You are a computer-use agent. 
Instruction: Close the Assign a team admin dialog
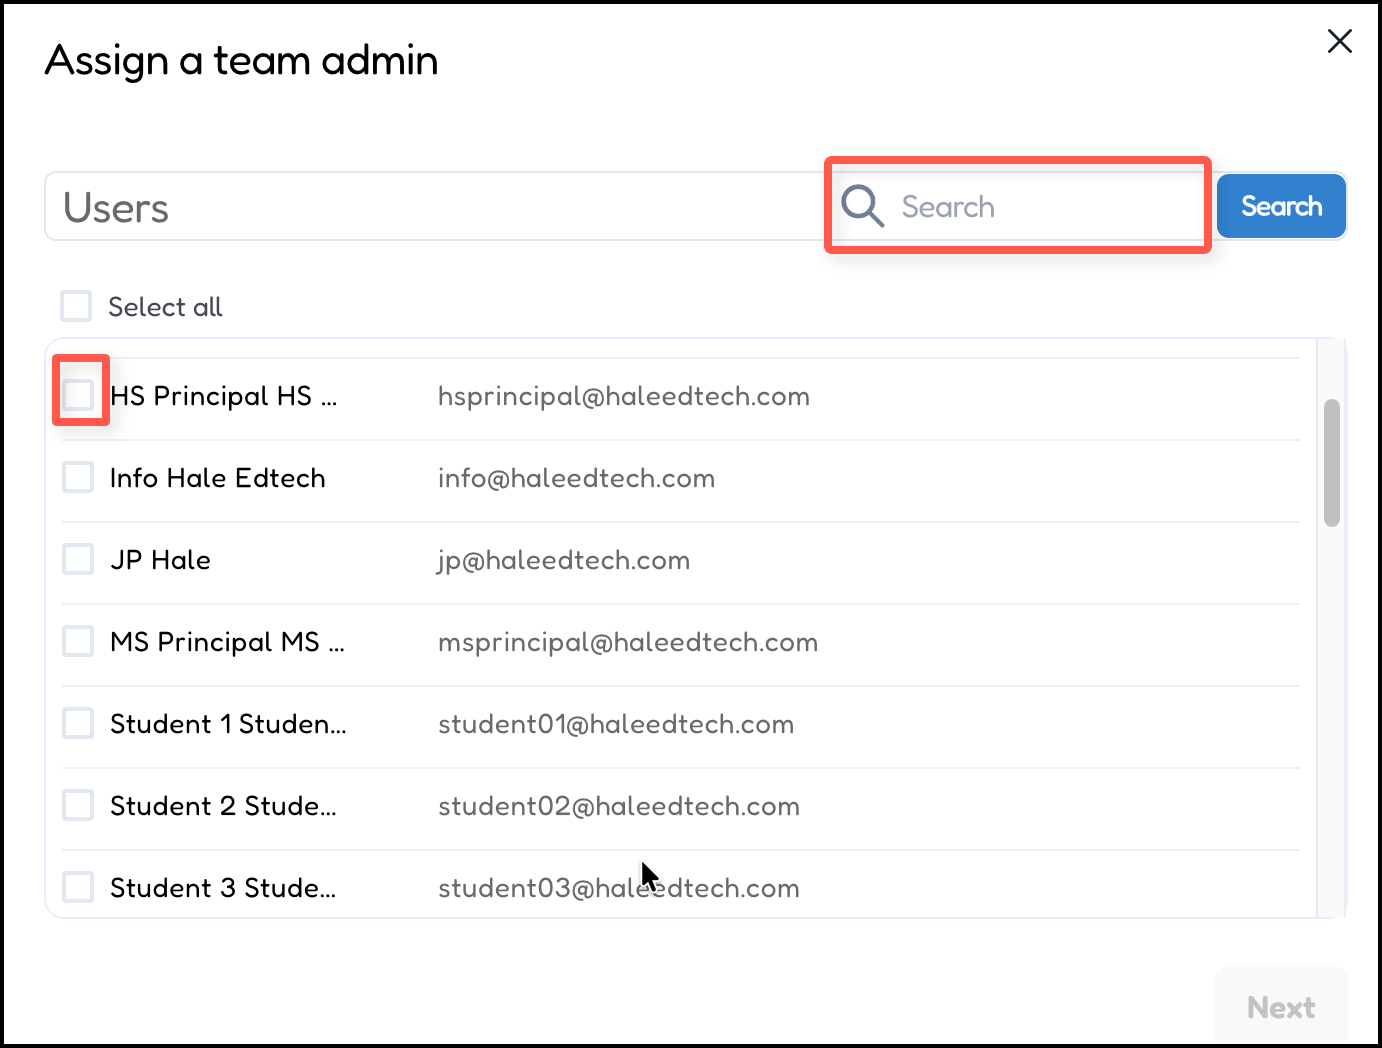tap(1339, 41)
